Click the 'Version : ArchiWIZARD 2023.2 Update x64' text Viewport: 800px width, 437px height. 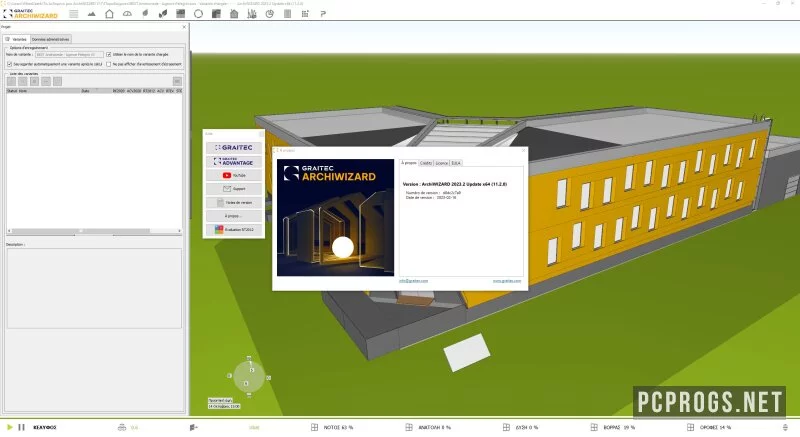coord(455,184)
